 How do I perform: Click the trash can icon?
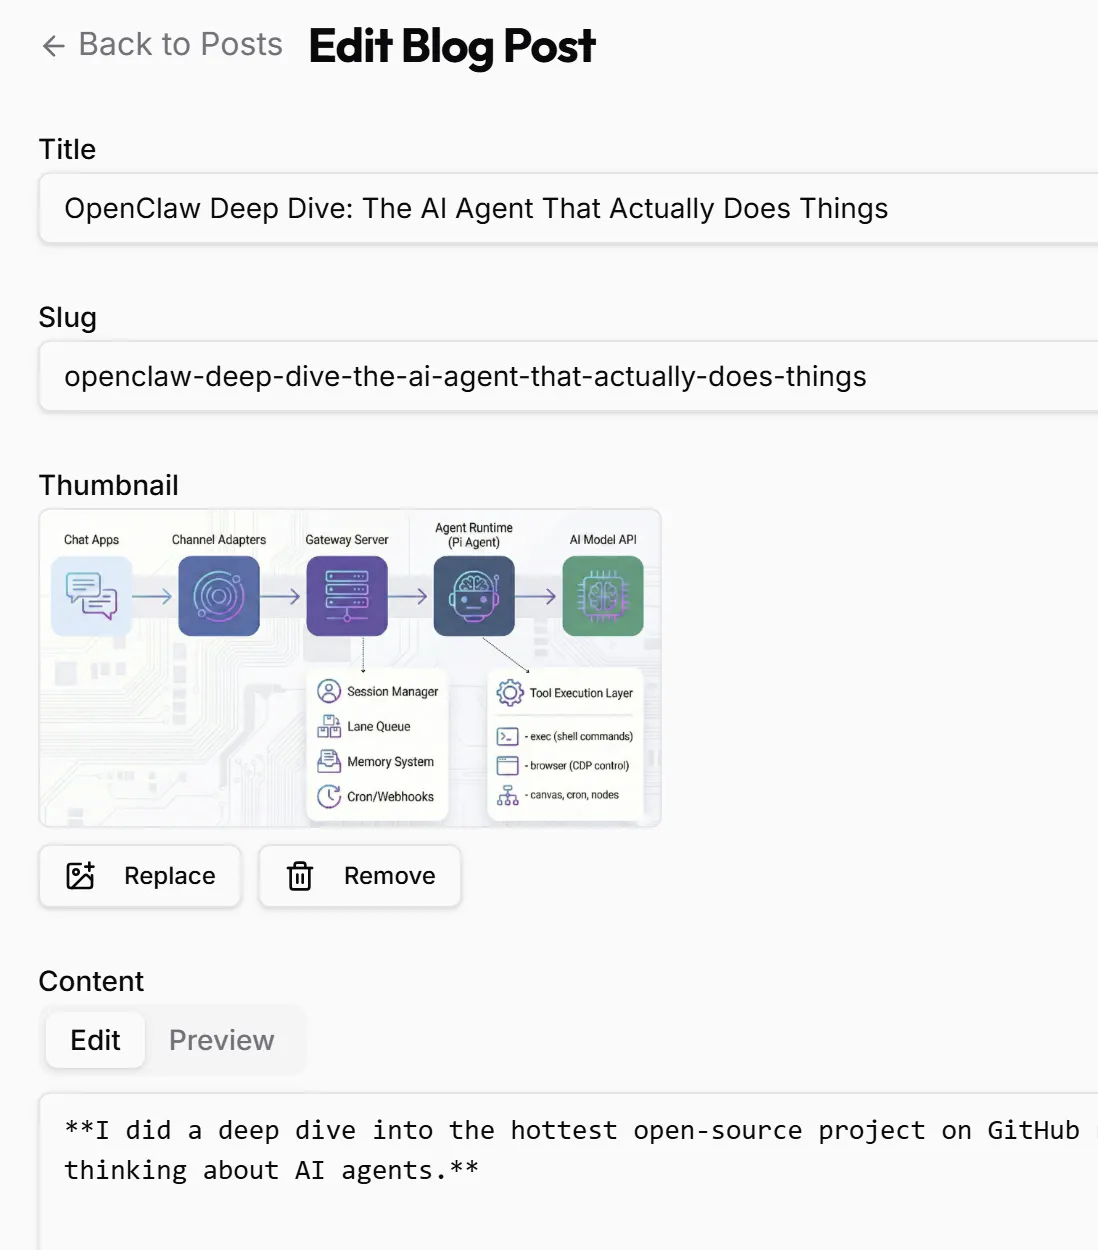click(x=300, y=876)
